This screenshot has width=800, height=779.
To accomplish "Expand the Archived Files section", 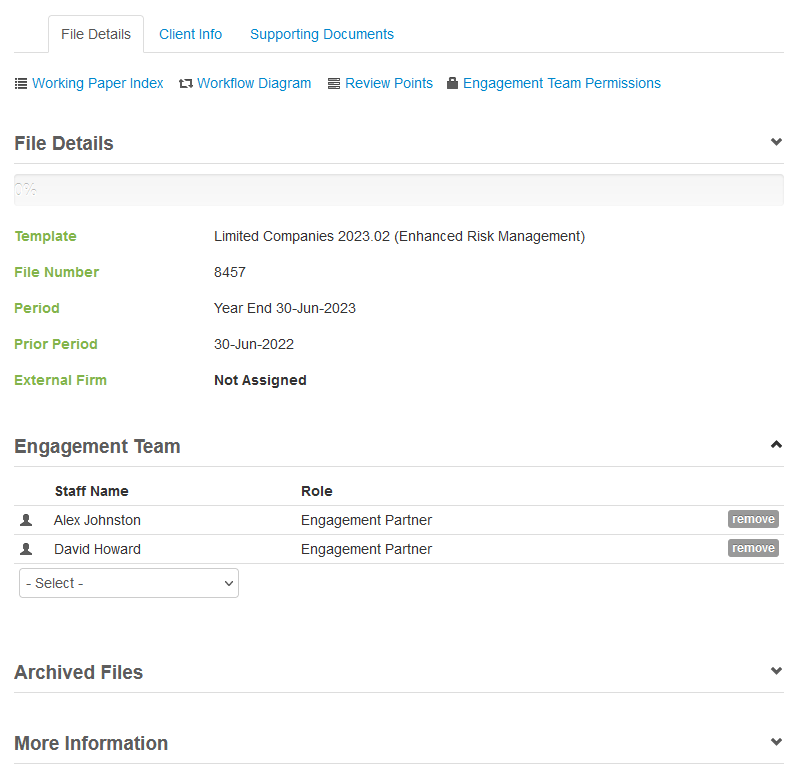I will 776,671.
